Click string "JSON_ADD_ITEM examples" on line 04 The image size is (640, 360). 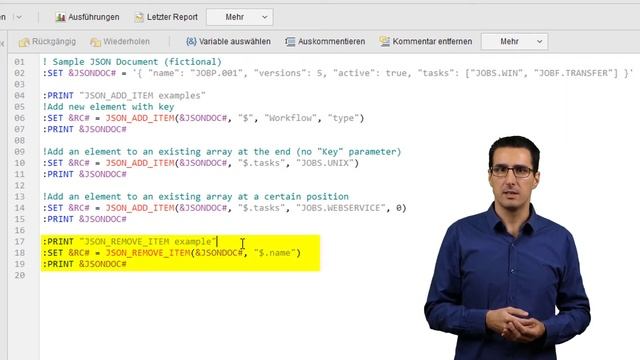(142, 96)
